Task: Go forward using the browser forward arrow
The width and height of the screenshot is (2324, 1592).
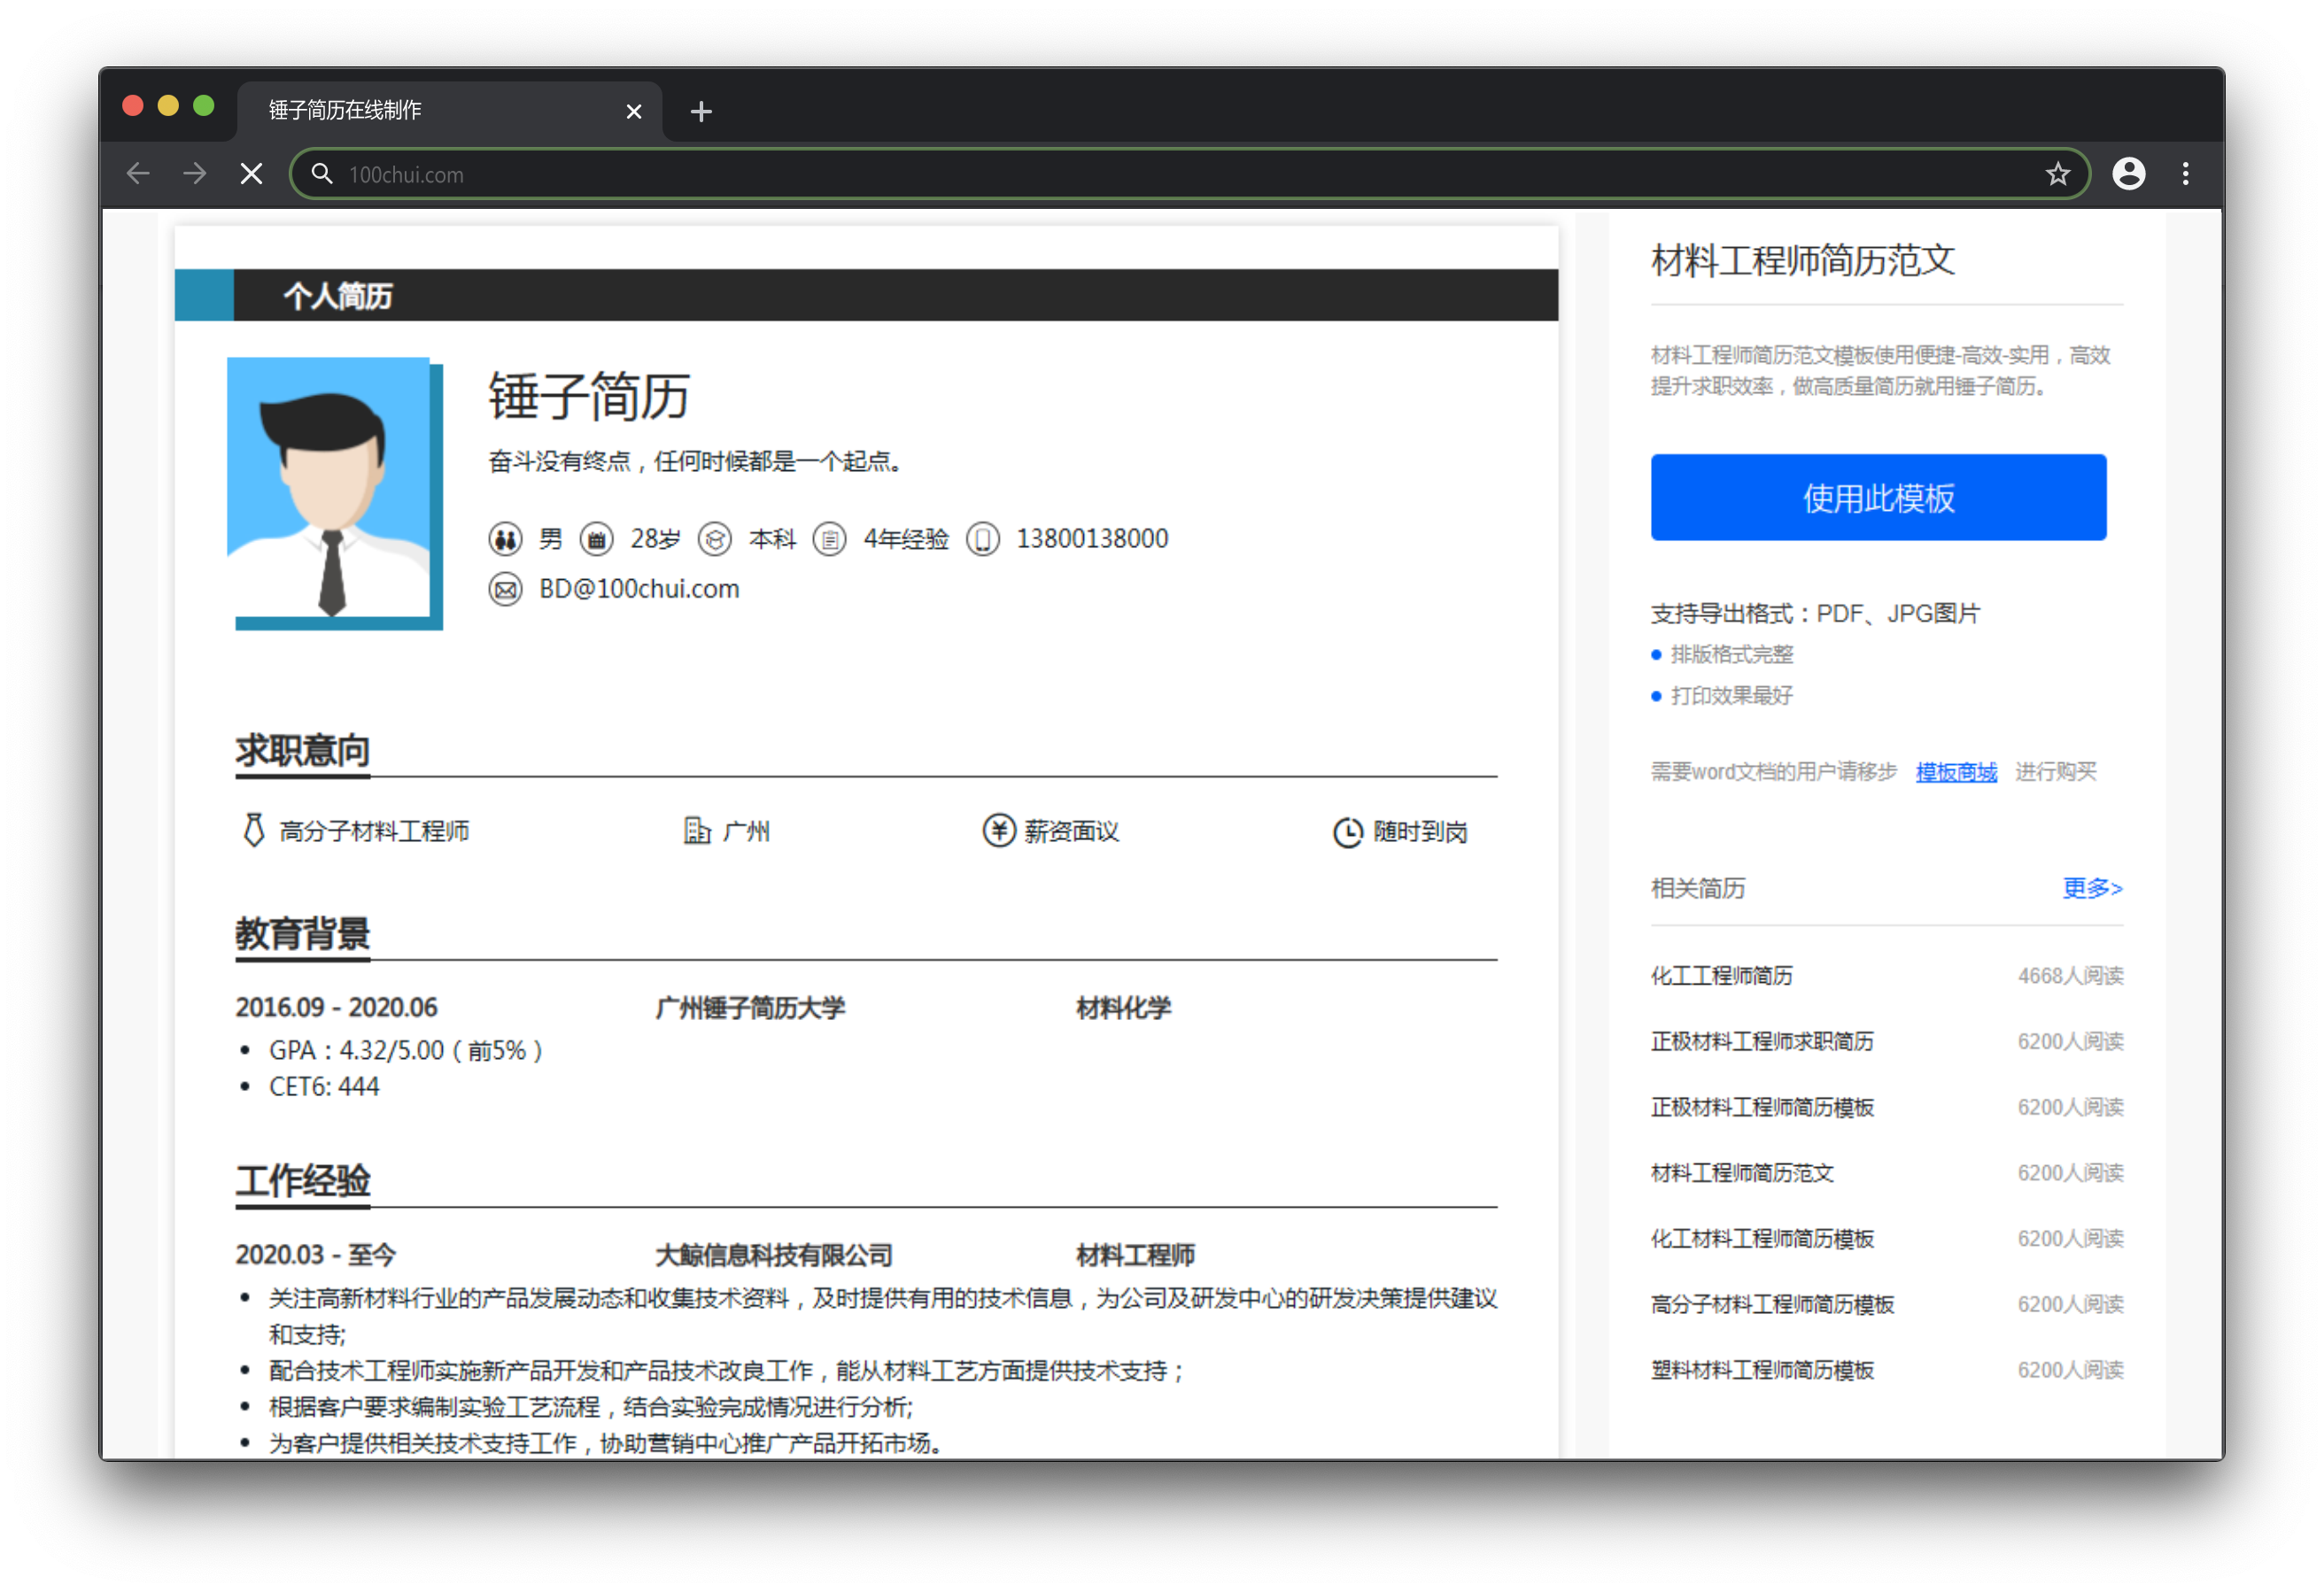Action: 194,174
